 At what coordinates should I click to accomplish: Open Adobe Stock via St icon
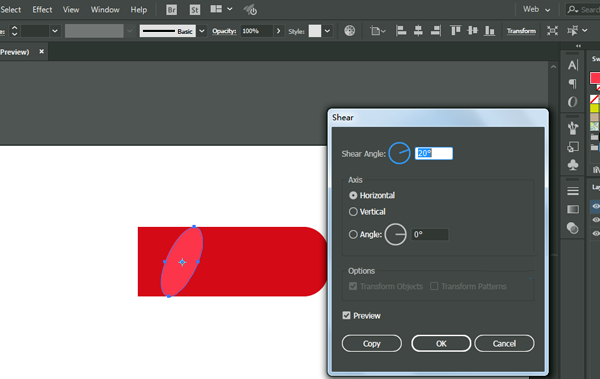[x=195, y=10]
